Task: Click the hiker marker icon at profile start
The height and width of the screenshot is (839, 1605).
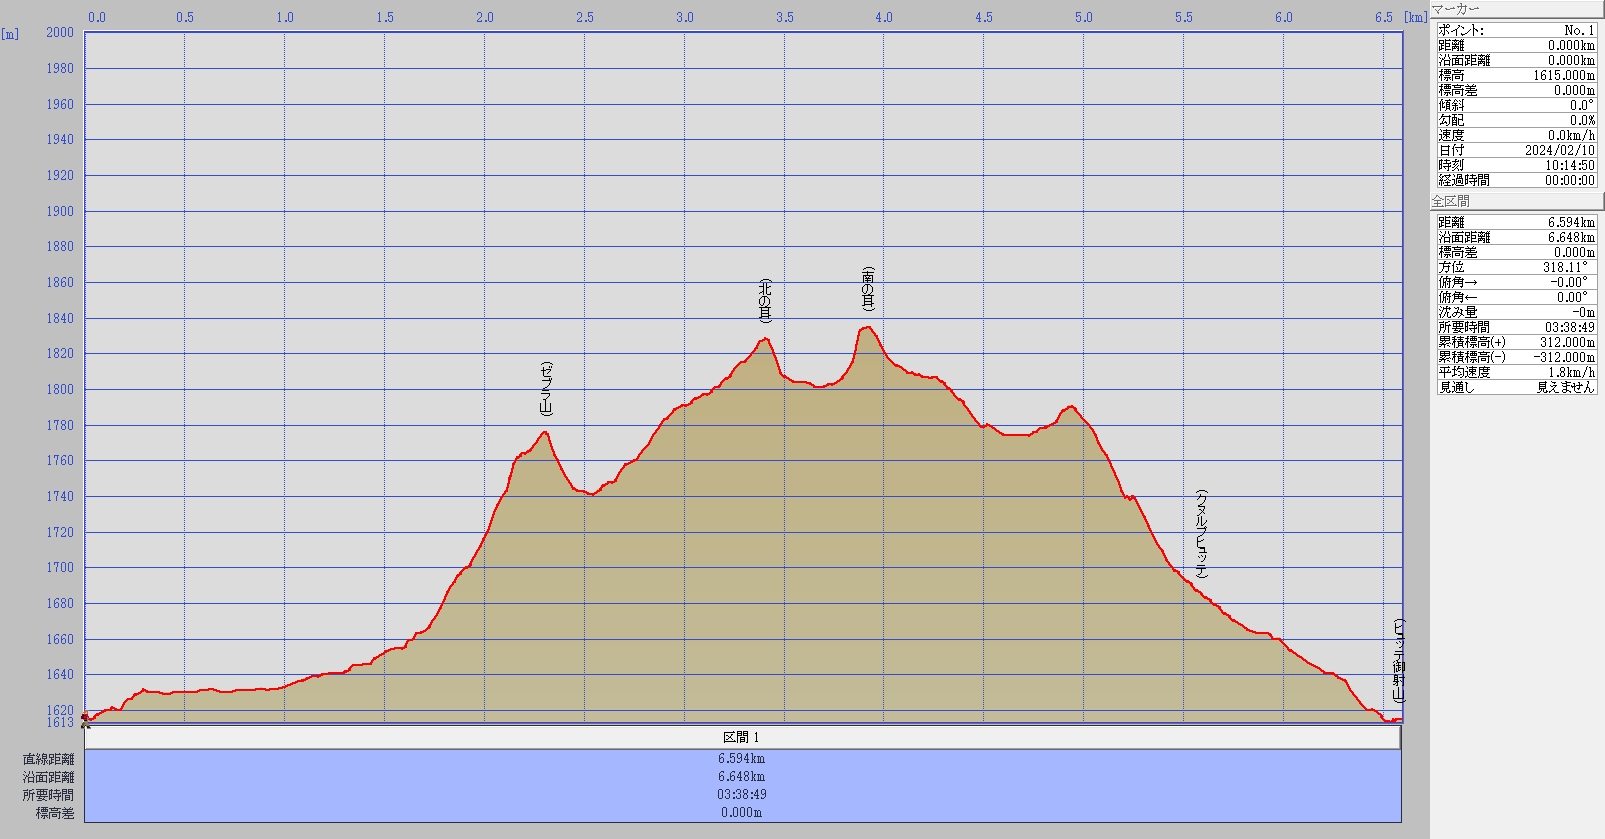Action: point(86,718)
